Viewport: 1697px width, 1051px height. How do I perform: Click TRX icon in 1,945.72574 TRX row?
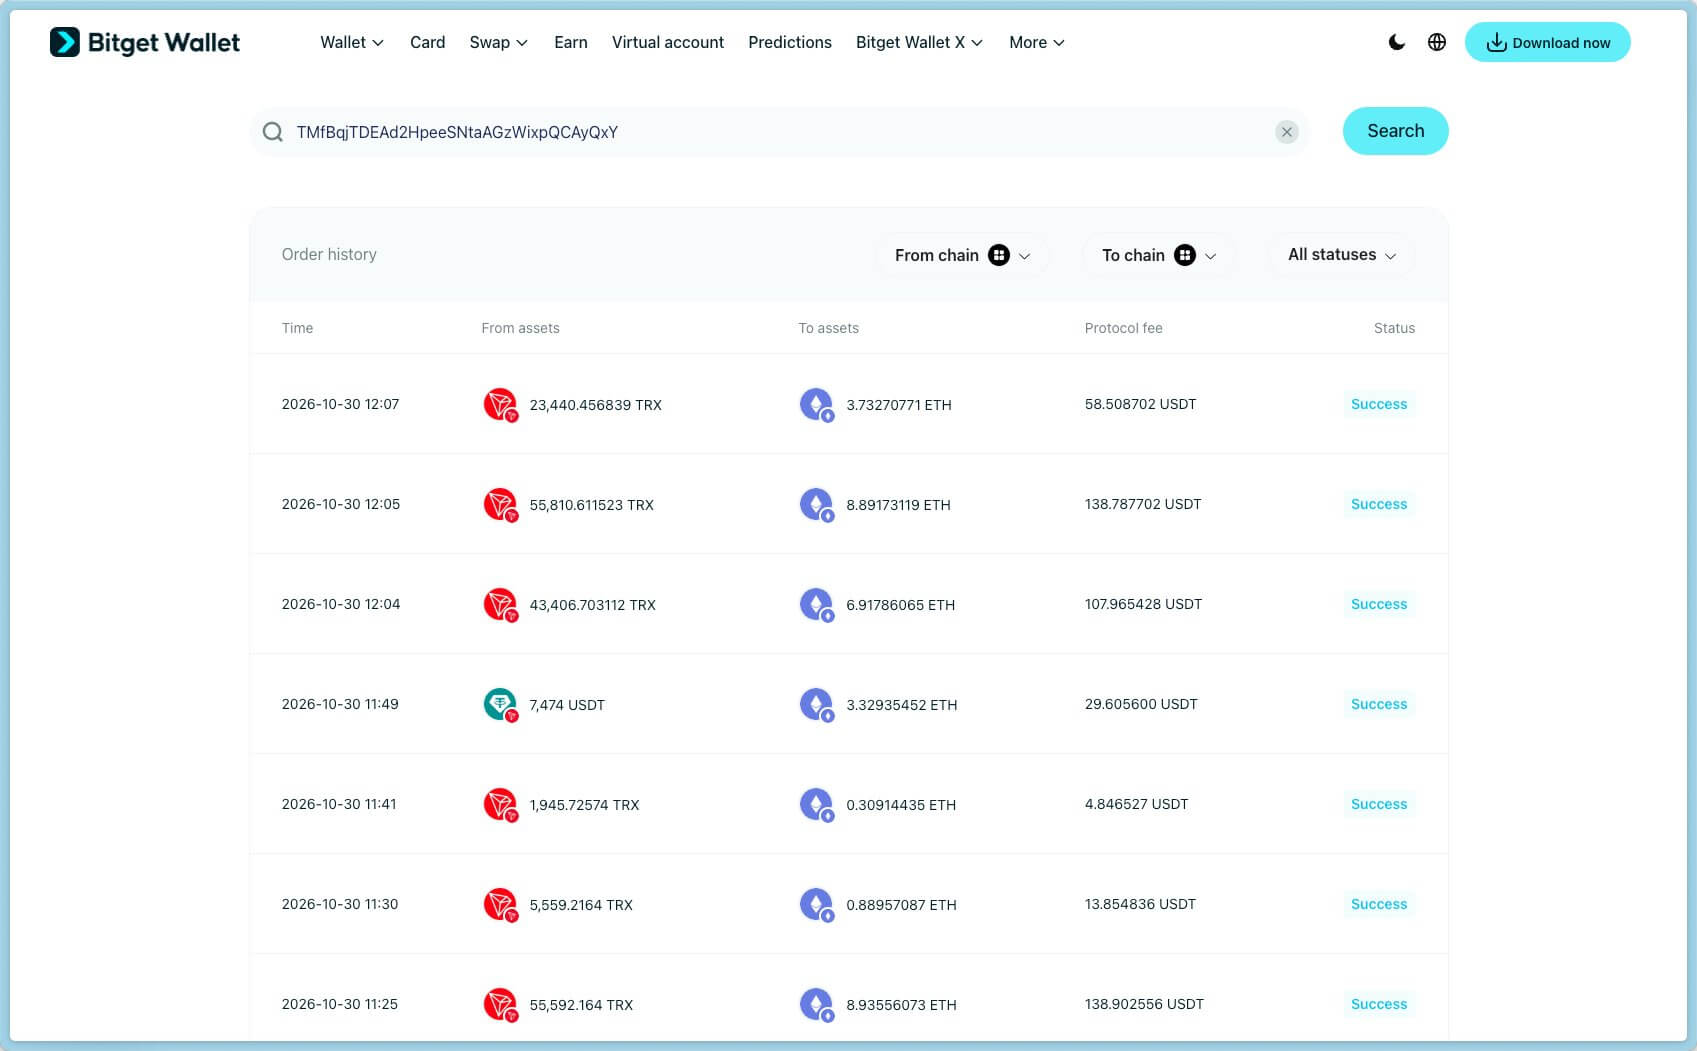point(500,804)
